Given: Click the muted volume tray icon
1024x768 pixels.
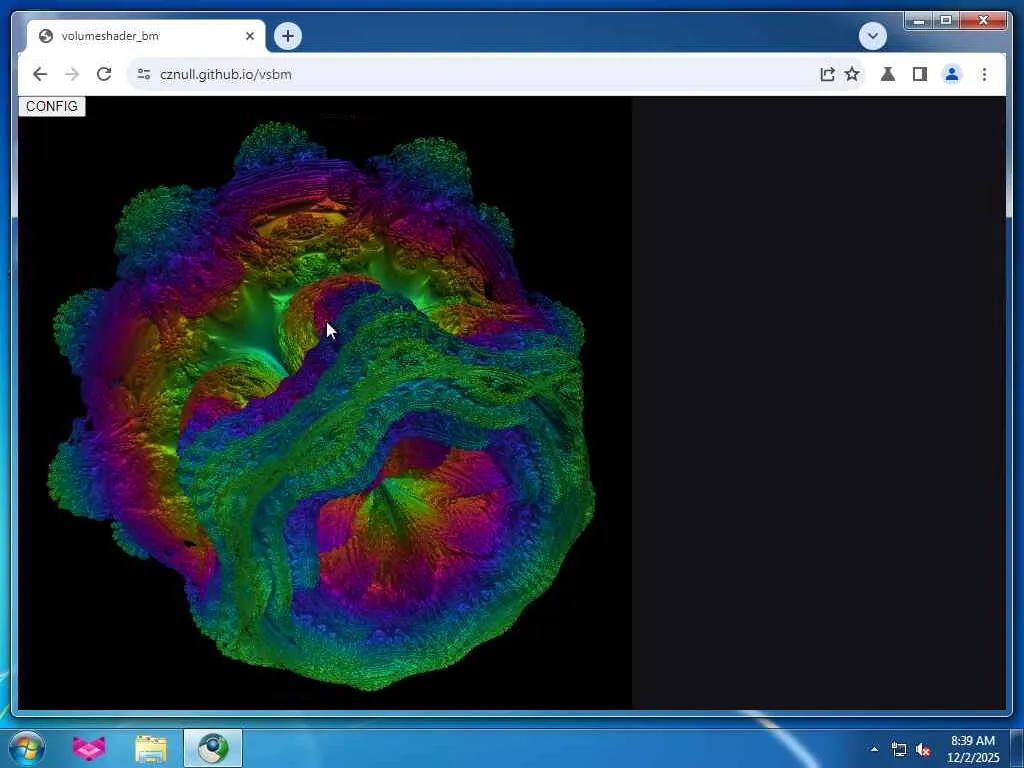Looking at the screenshot, I should pos(923,750).
